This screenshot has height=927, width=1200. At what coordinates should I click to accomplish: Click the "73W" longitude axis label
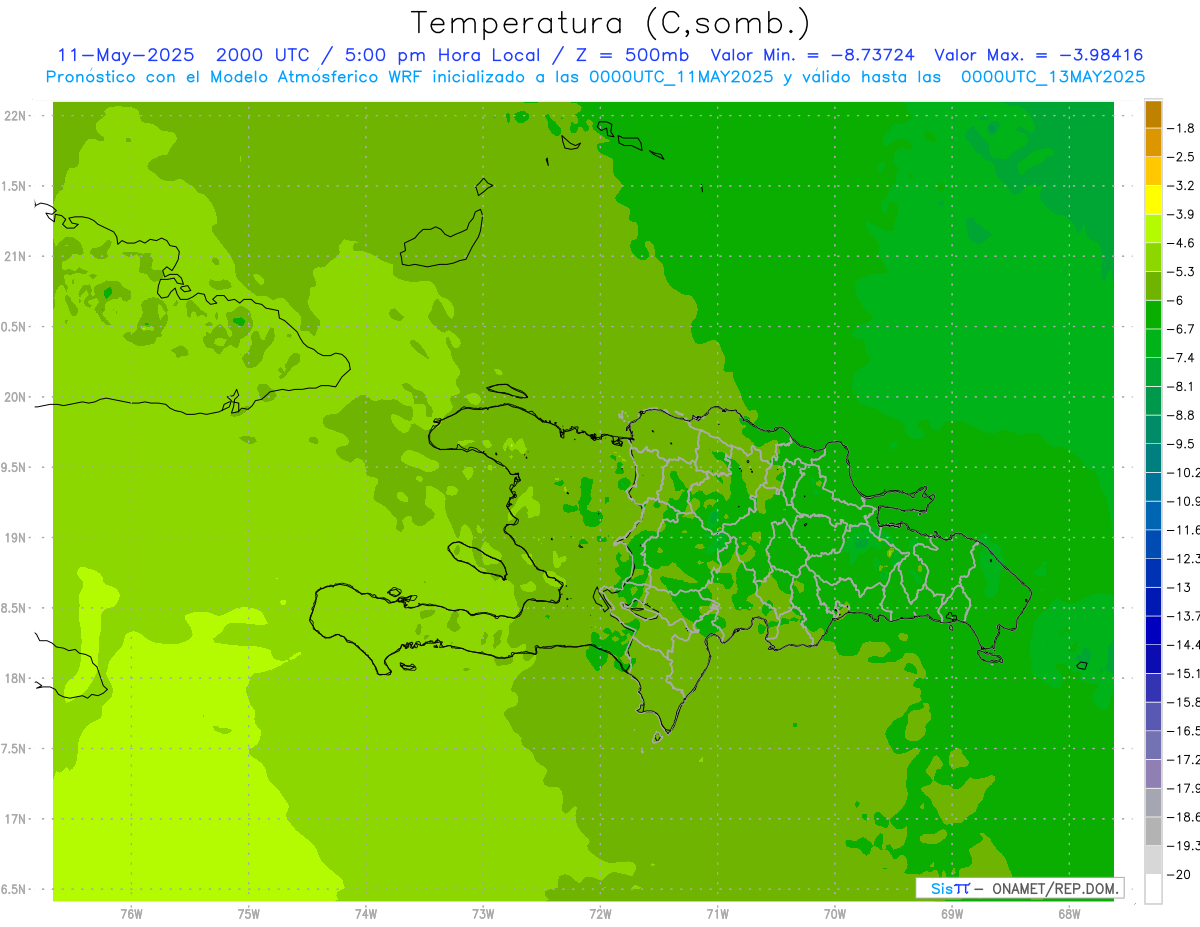pos(483,914)
